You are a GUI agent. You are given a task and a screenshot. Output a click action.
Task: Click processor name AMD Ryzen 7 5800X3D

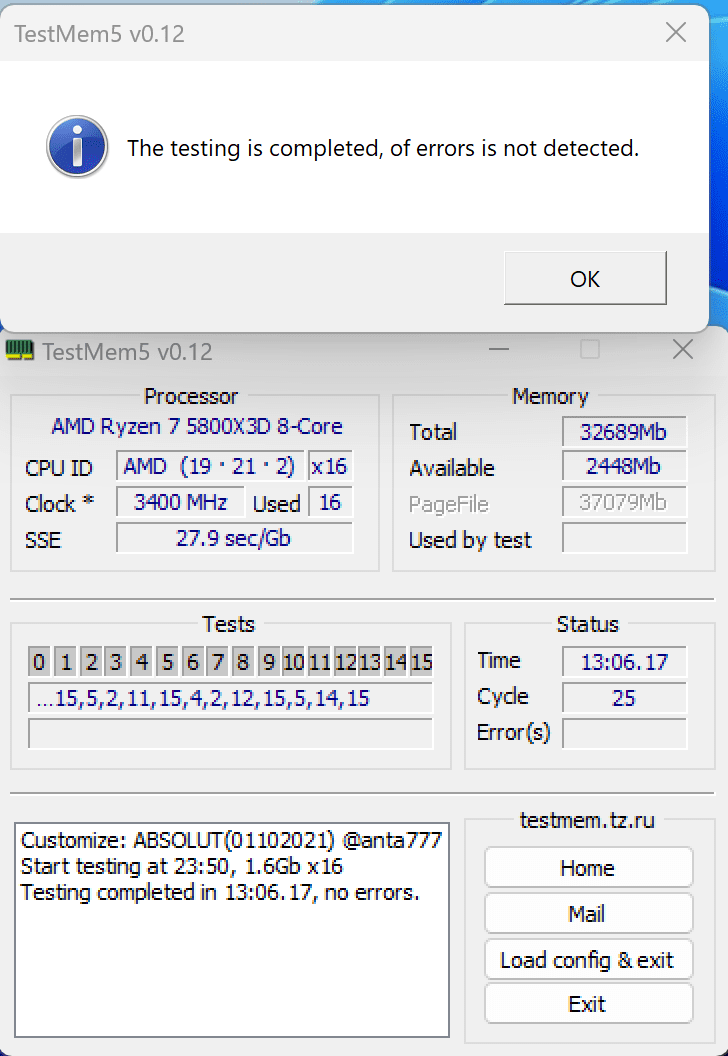(197, 426)
